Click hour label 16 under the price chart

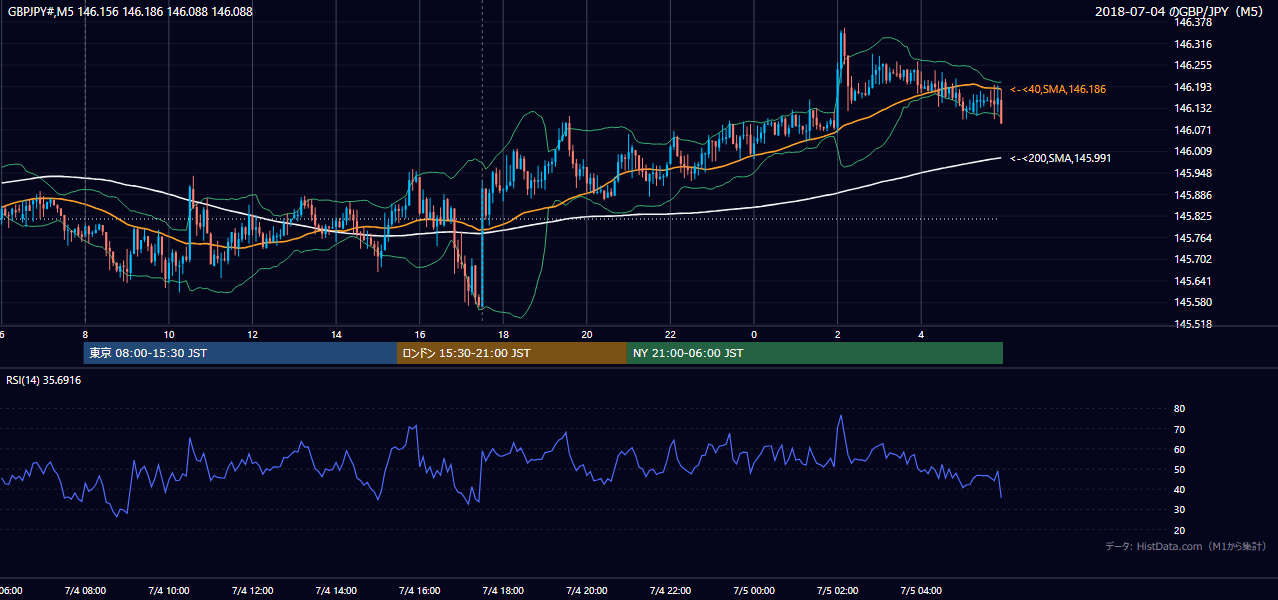click(420, 335)
